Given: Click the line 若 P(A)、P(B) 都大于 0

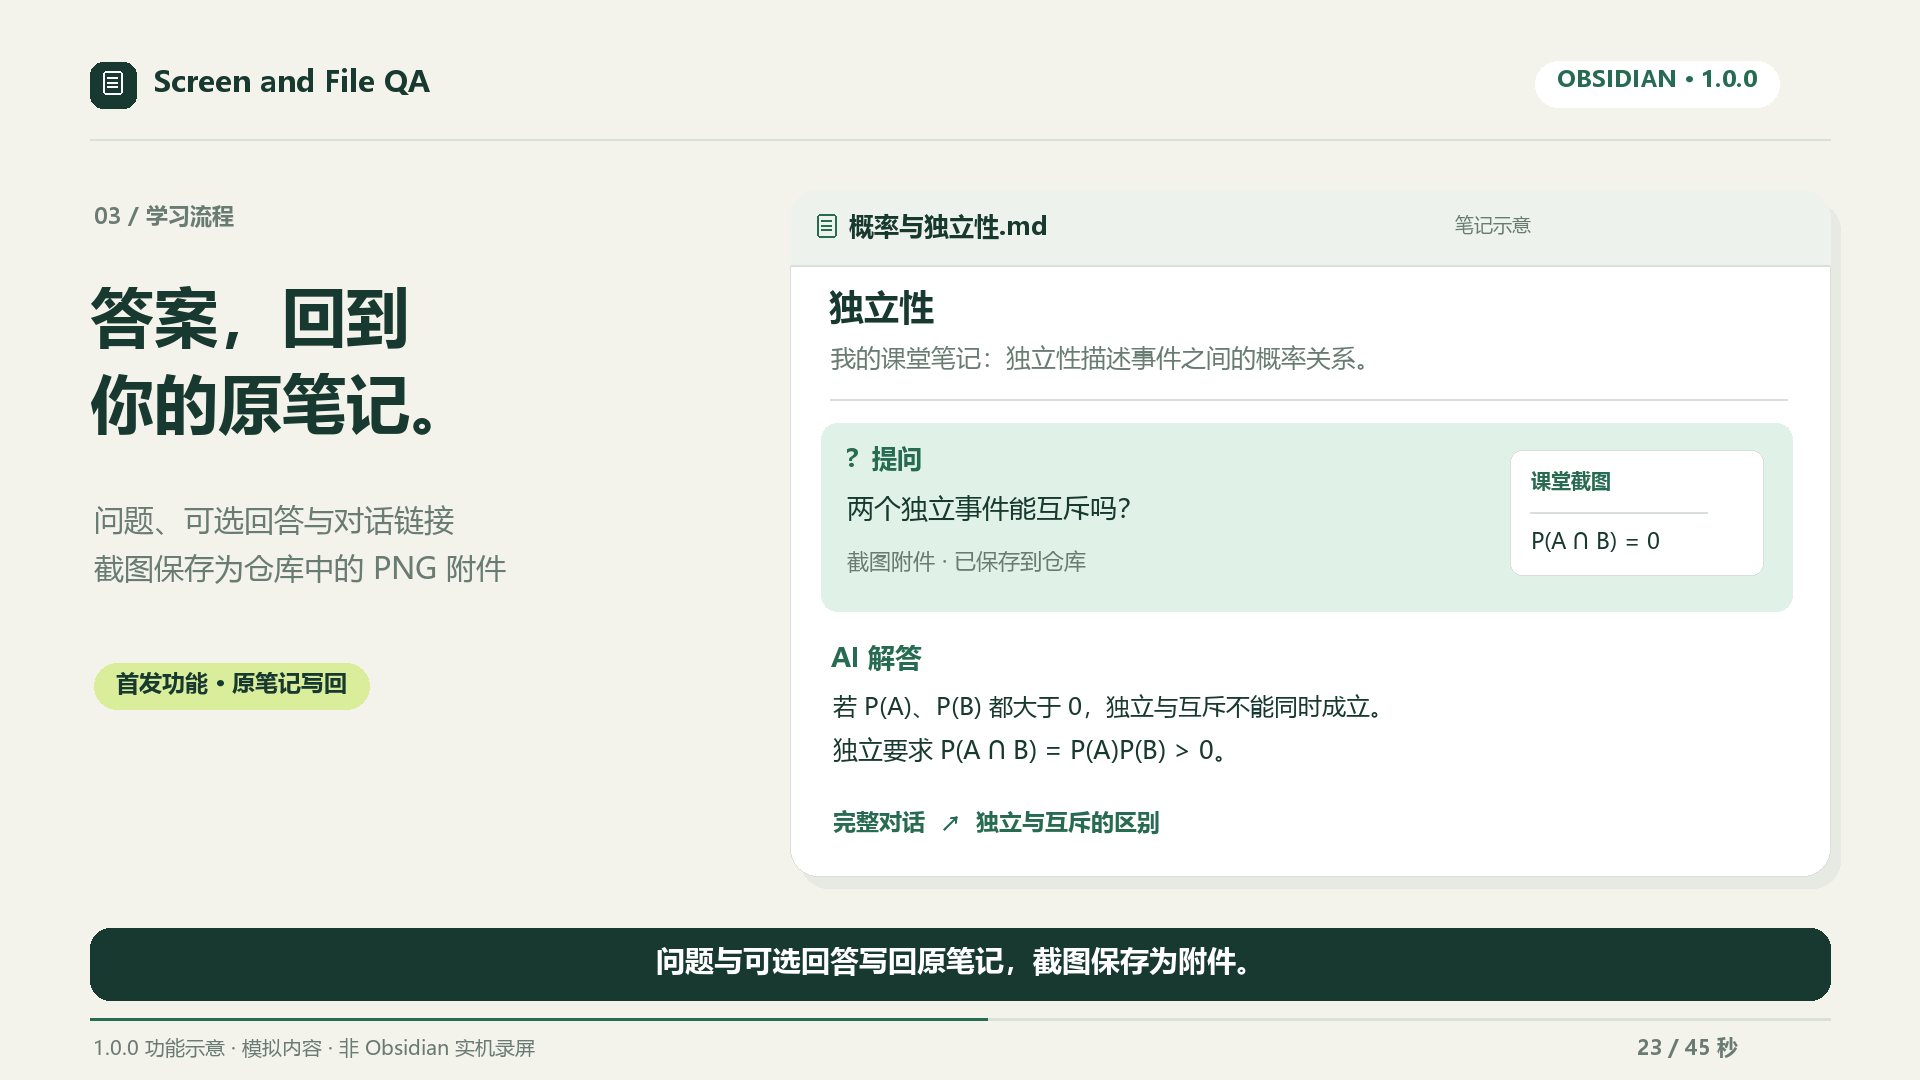Looking at the screenshot, I should coord(1109,707).
